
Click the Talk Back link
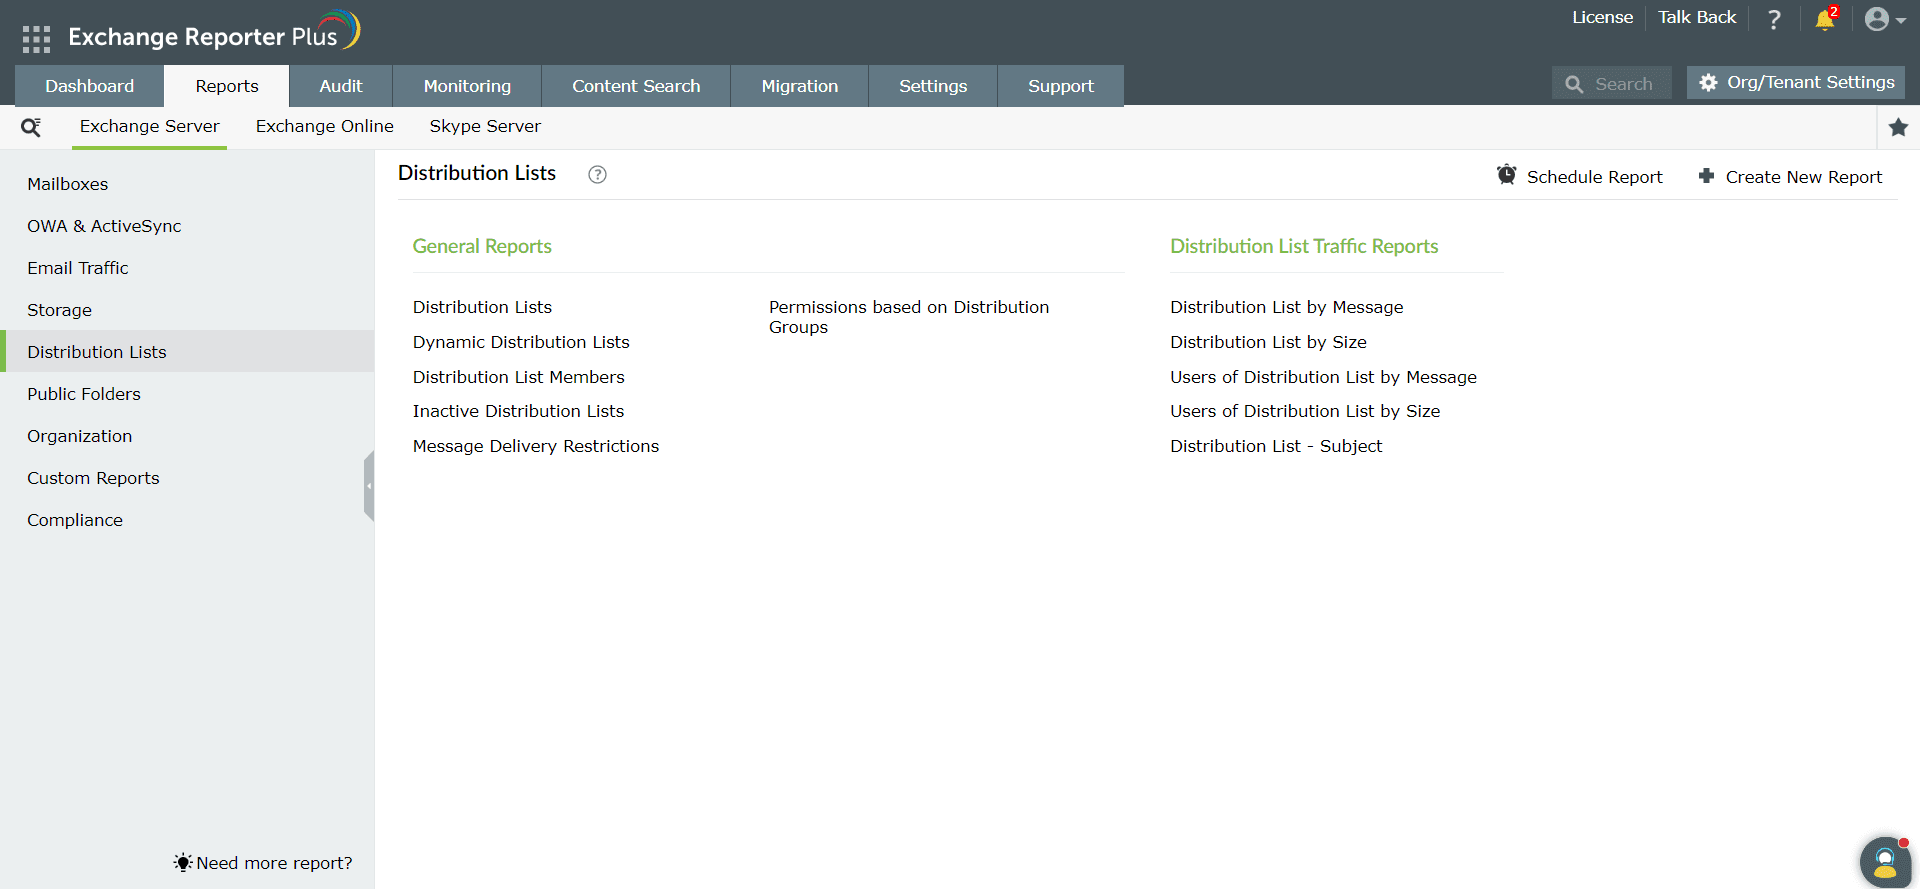[x=1697, y=17]
